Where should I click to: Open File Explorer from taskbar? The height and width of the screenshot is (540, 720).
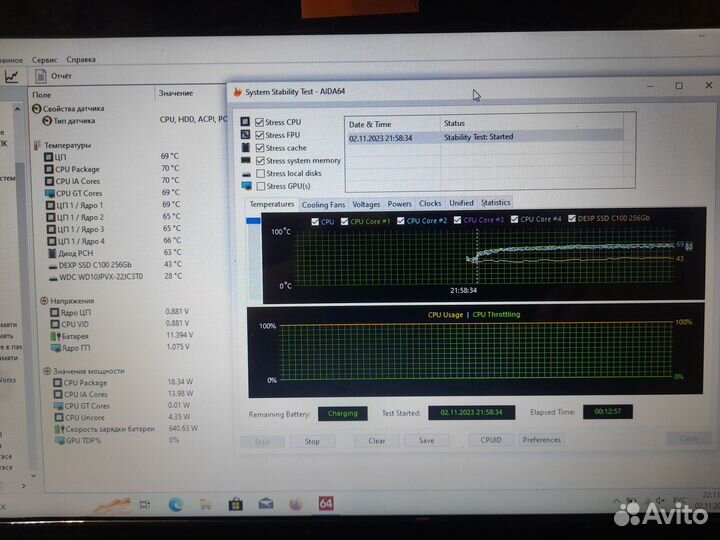[x=205, y=505]
